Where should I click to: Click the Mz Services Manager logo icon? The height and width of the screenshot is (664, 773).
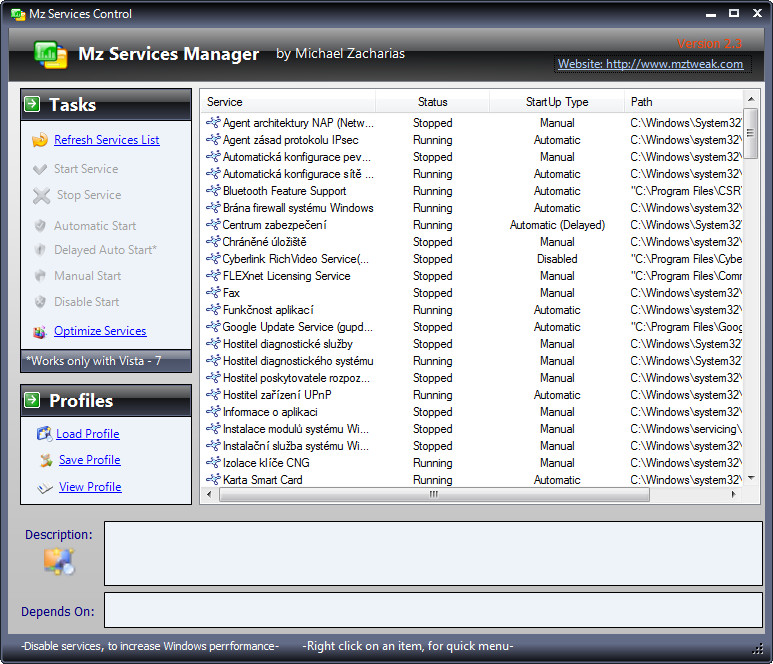click(x=51, y=54)
